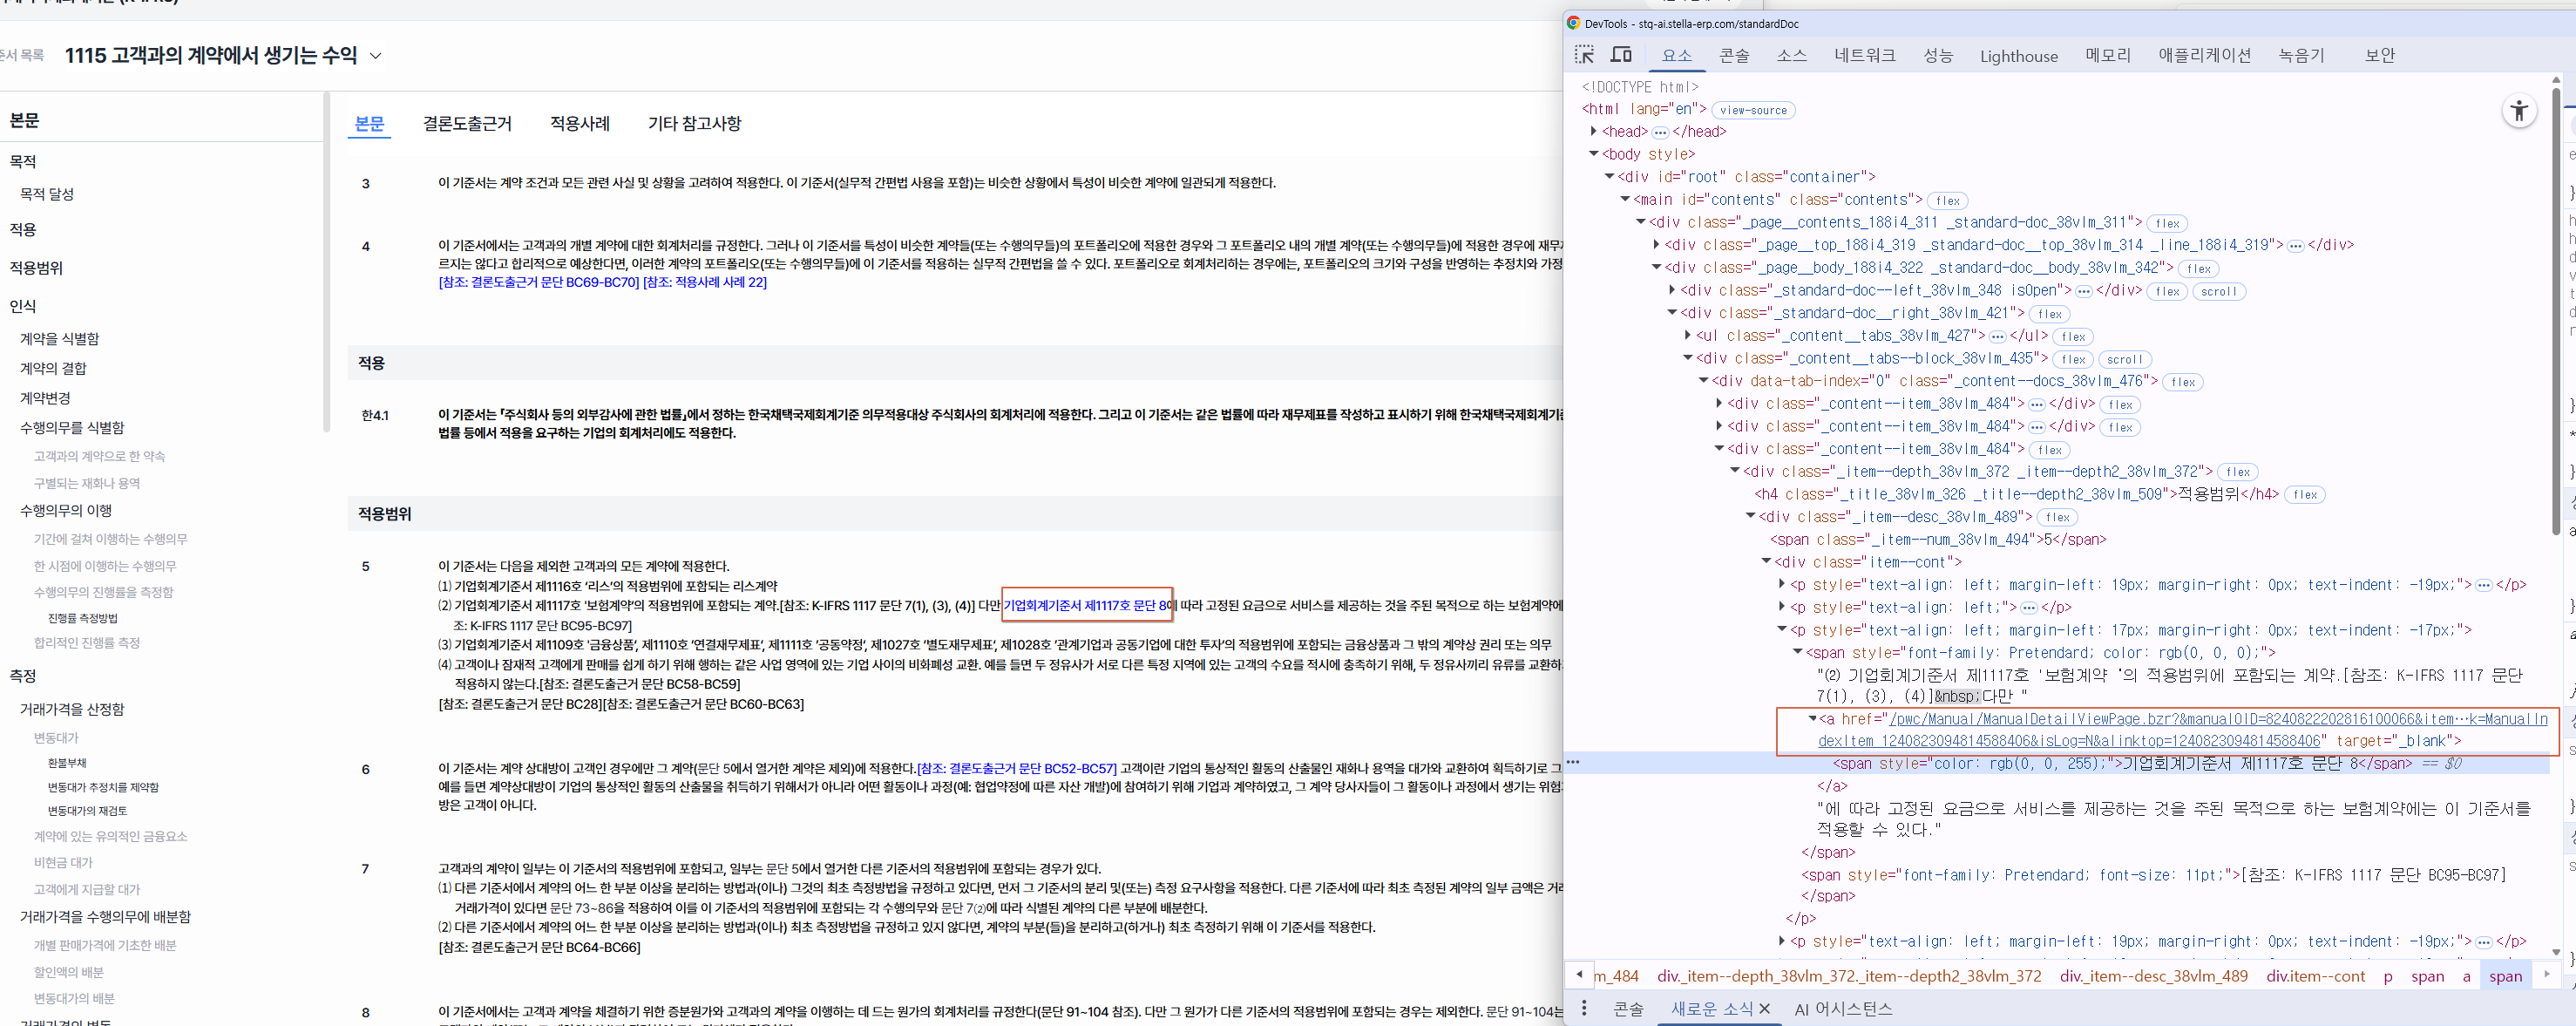Image resolution: width=2576 pixels, height=1026 pixels.
Task: Collapse the div item--cont node
Action: [x=1766, y=561]
